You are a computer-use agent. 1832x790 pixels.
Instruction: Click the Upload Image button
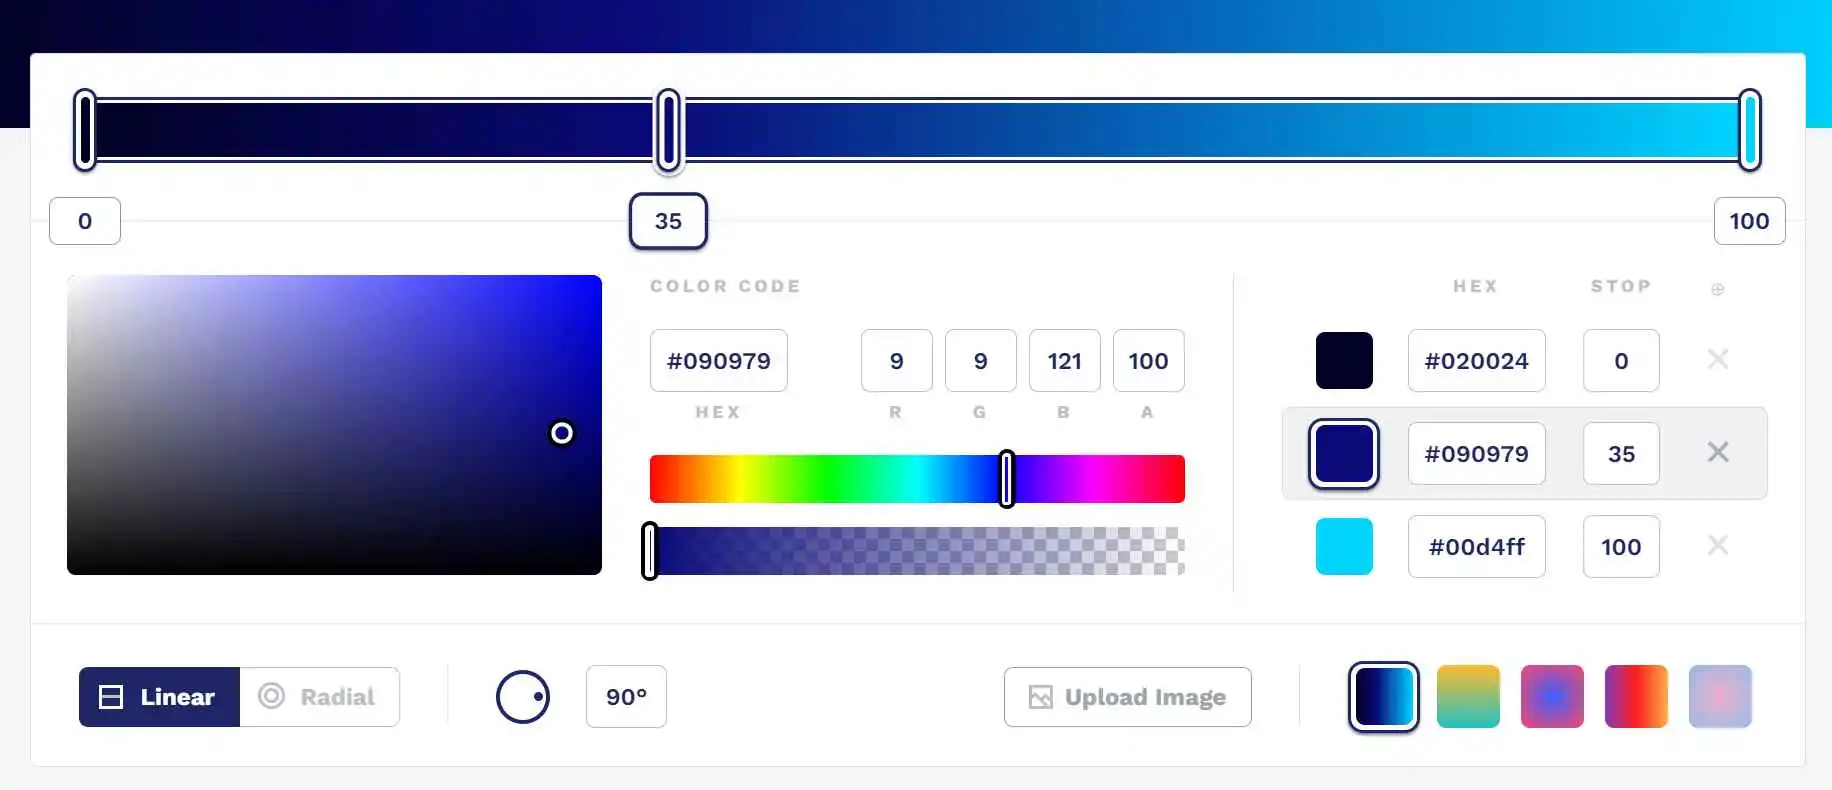1127,697
